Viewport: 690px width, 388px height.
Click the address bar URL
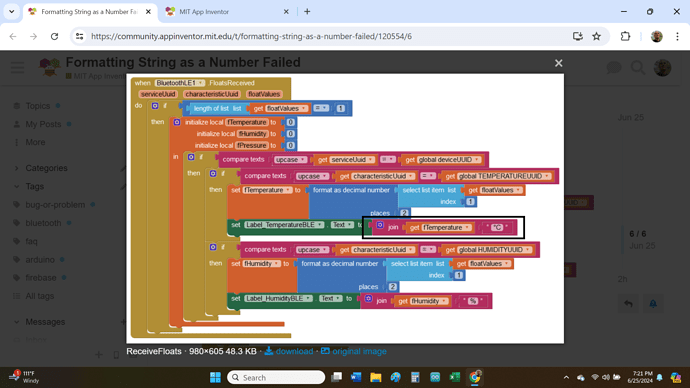(251, 37)
